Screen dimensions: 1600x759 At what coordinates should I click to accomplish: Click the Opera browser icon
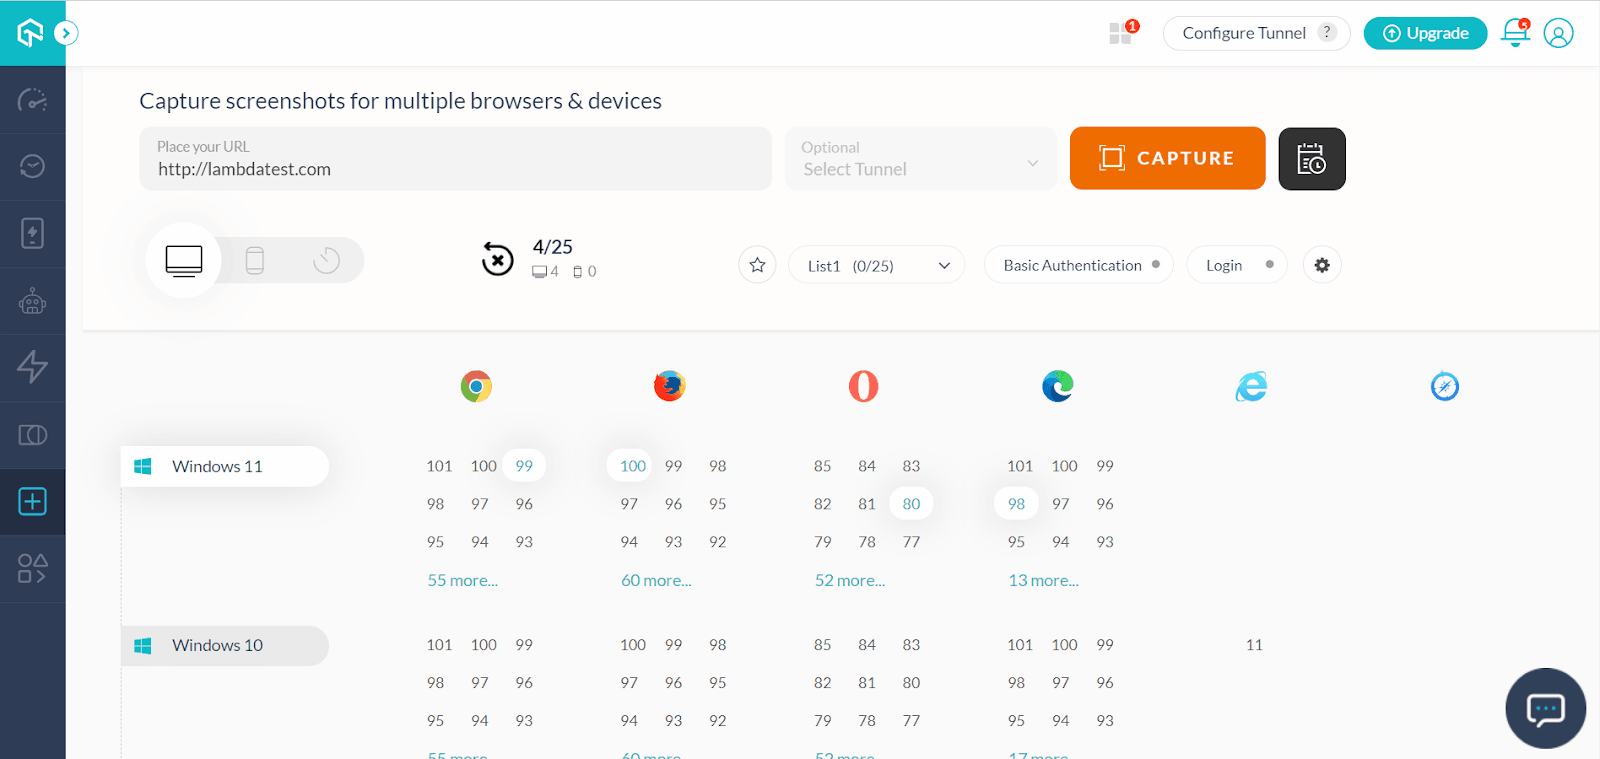[x=864, y=386]
